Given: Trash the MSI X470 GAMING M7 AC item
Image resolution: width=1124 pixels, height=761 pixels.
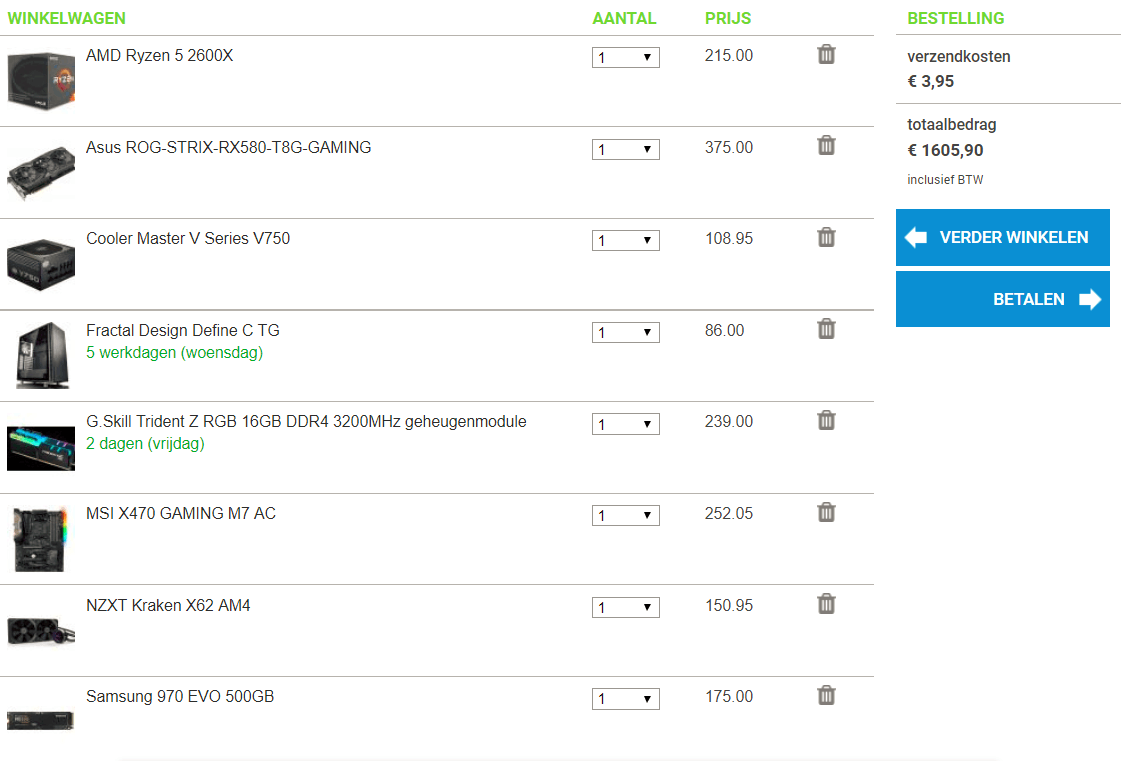Looking at the screenshot, I should point(827,512).
